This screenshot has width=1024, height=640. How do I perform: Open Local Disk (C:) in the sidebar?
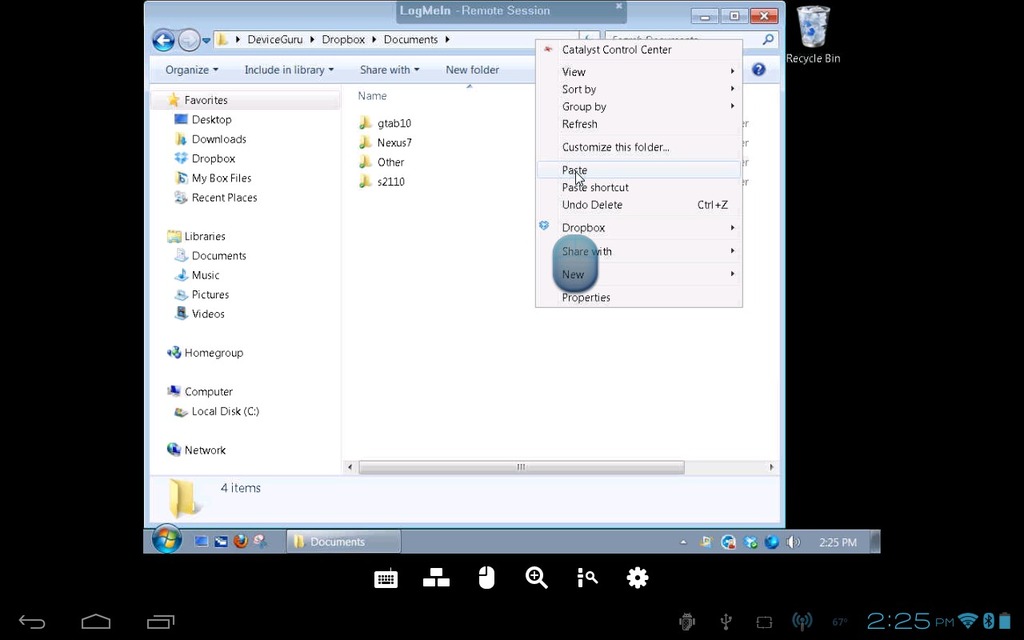(x=217, y=411)
